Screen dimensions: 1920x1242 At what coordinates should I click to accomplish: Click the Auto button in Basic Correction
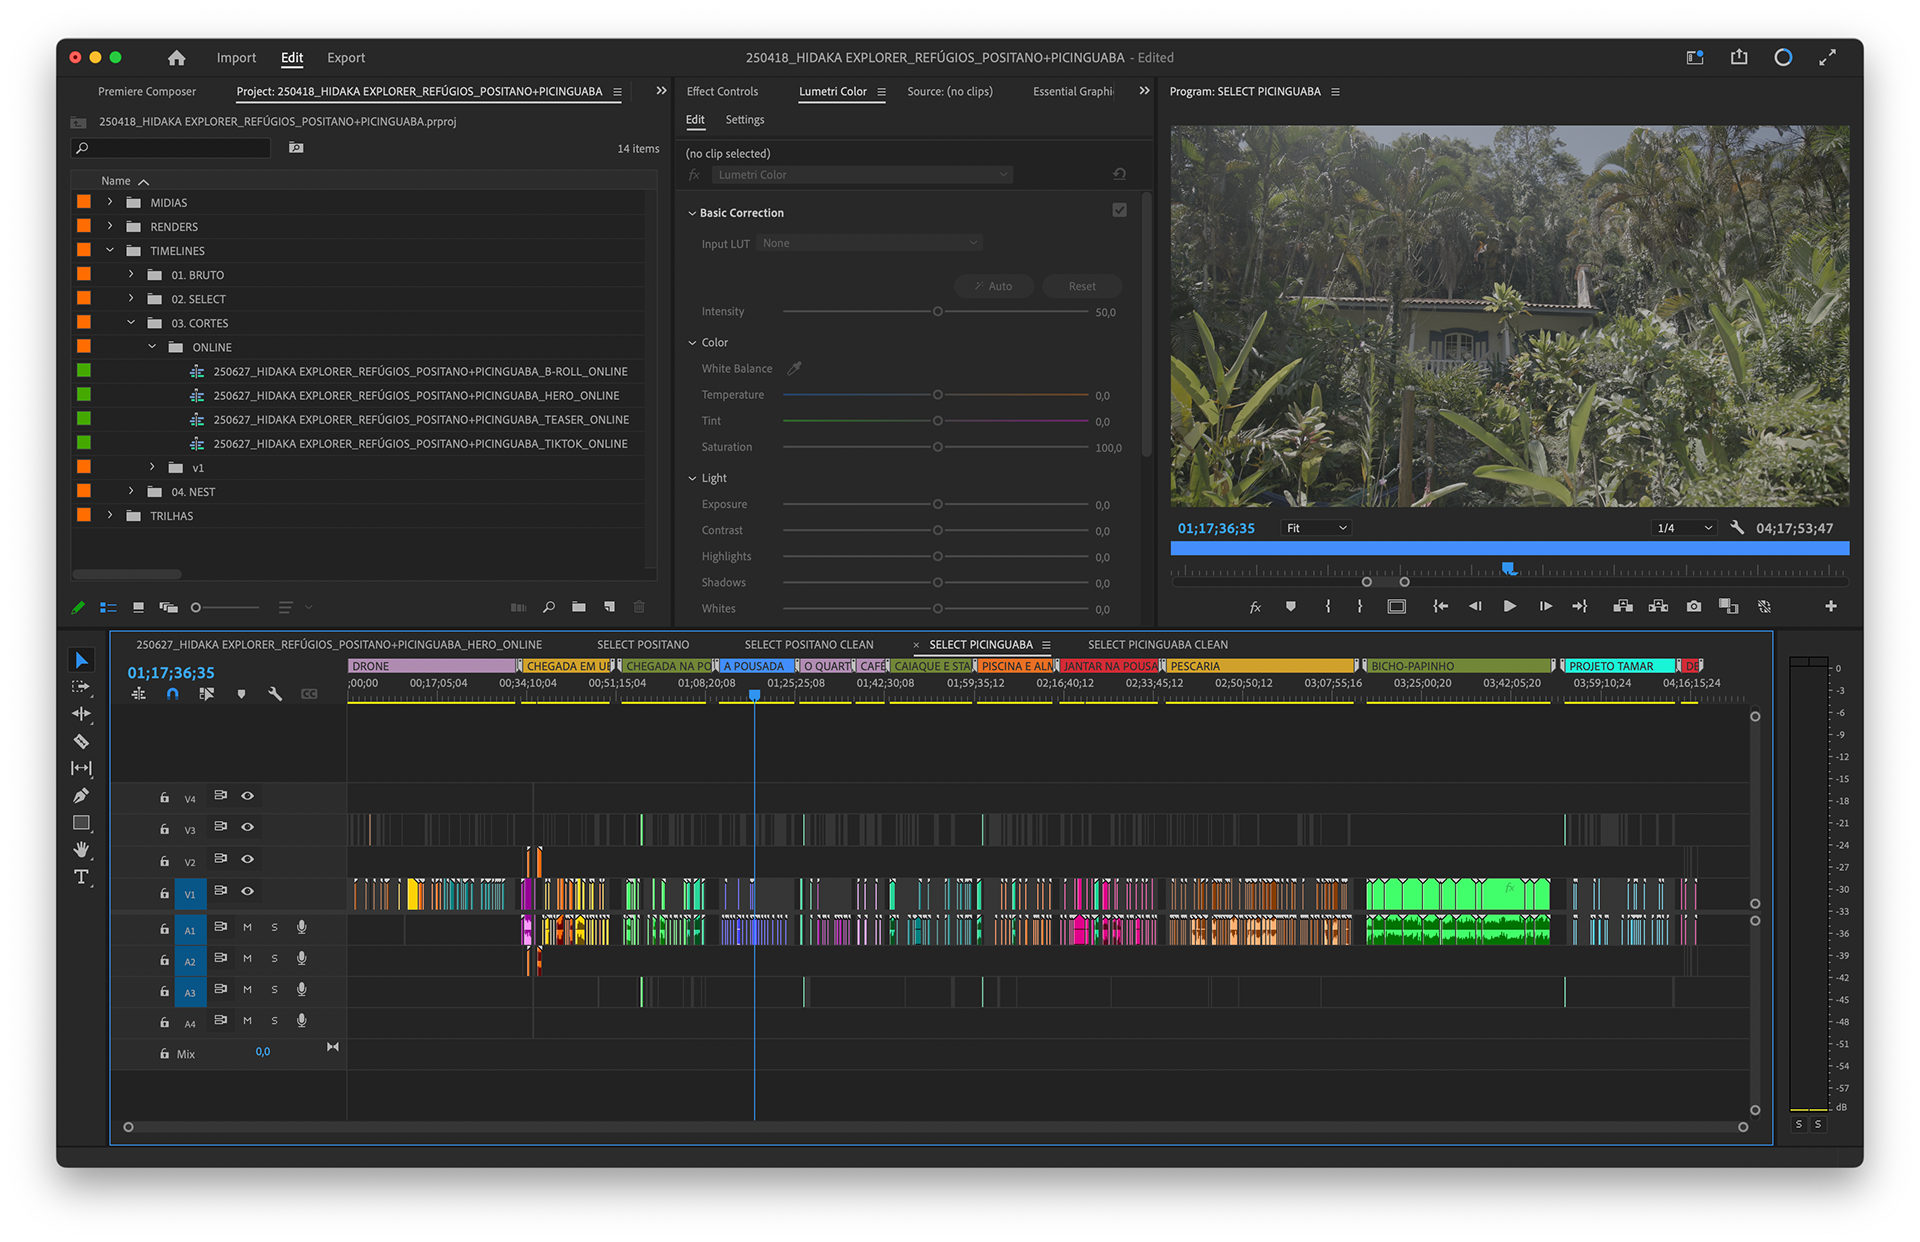pyautogui.click(x=993, y=286)
